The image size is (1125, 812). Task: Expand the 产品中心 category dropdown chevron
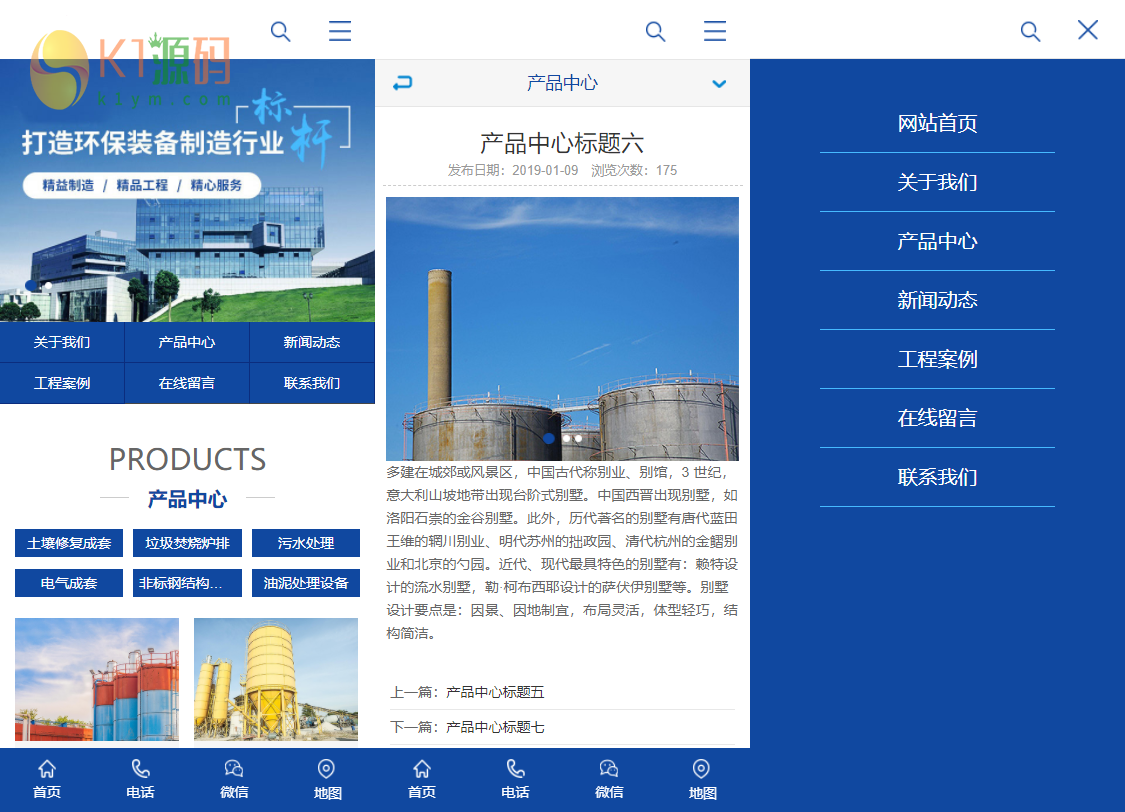pos(719,84)
